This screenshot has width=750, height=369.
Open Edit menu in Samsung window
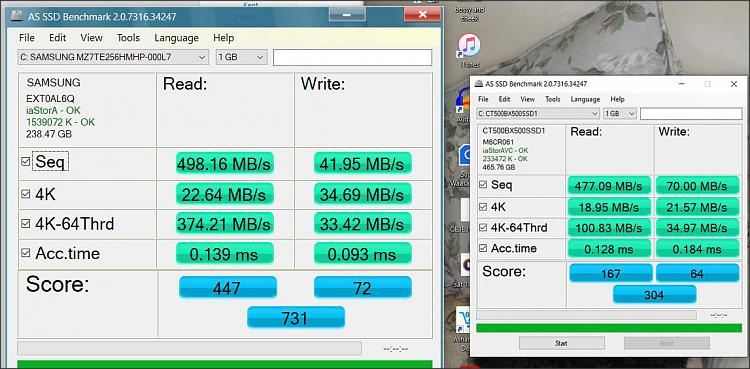point(57,38)
